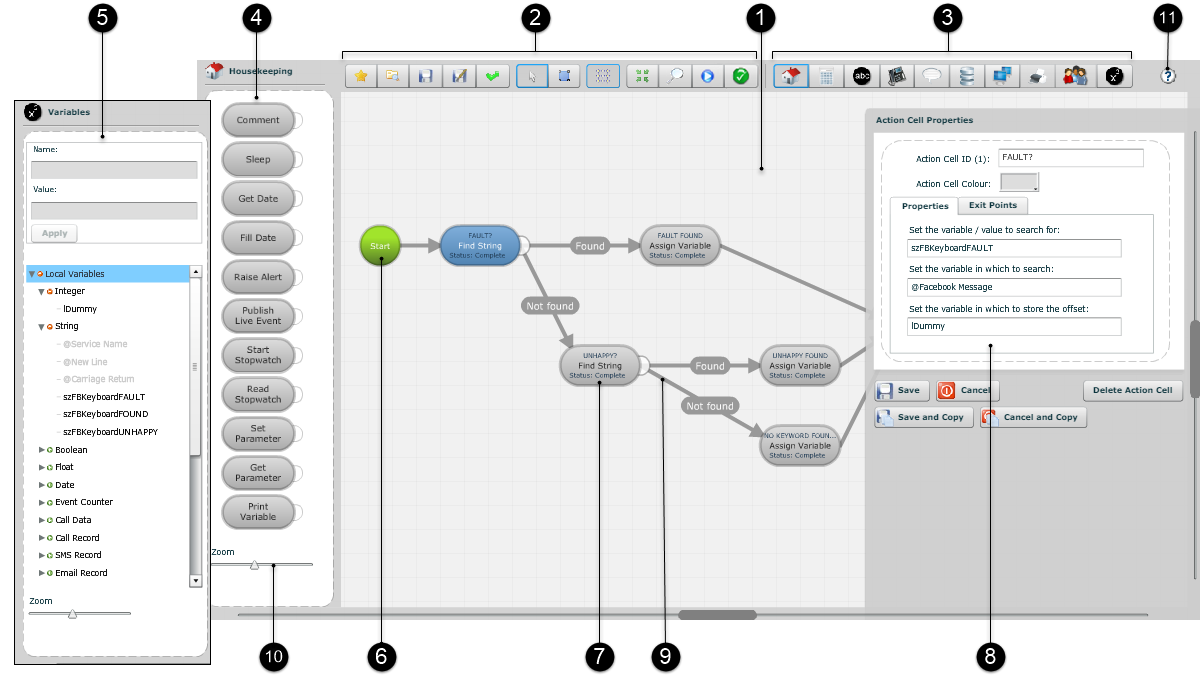Click the star favourites toolbar icon
This screenshot has height=676, width=1200.
coord(361,76)
